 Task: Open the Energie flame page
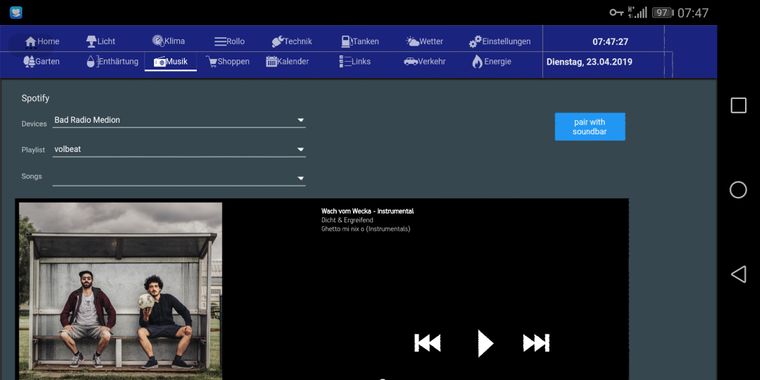pyautogui.click(x=491, y=62)
